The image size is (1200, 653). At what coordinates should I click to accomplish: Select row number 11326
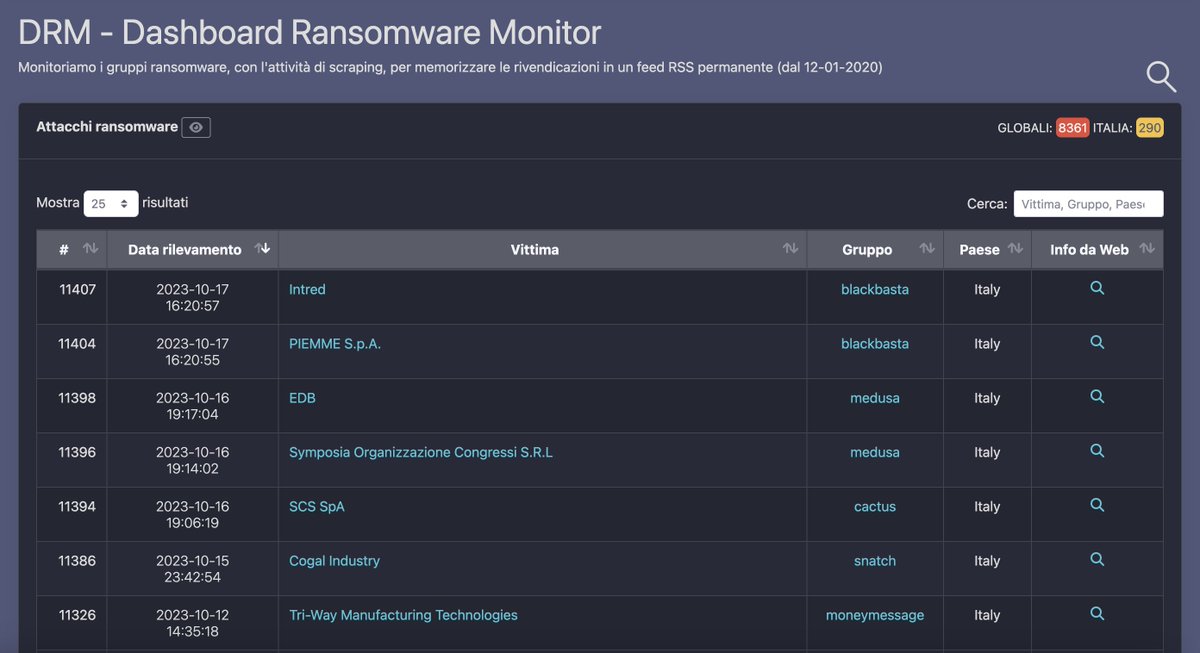click(x=77, y=615)
